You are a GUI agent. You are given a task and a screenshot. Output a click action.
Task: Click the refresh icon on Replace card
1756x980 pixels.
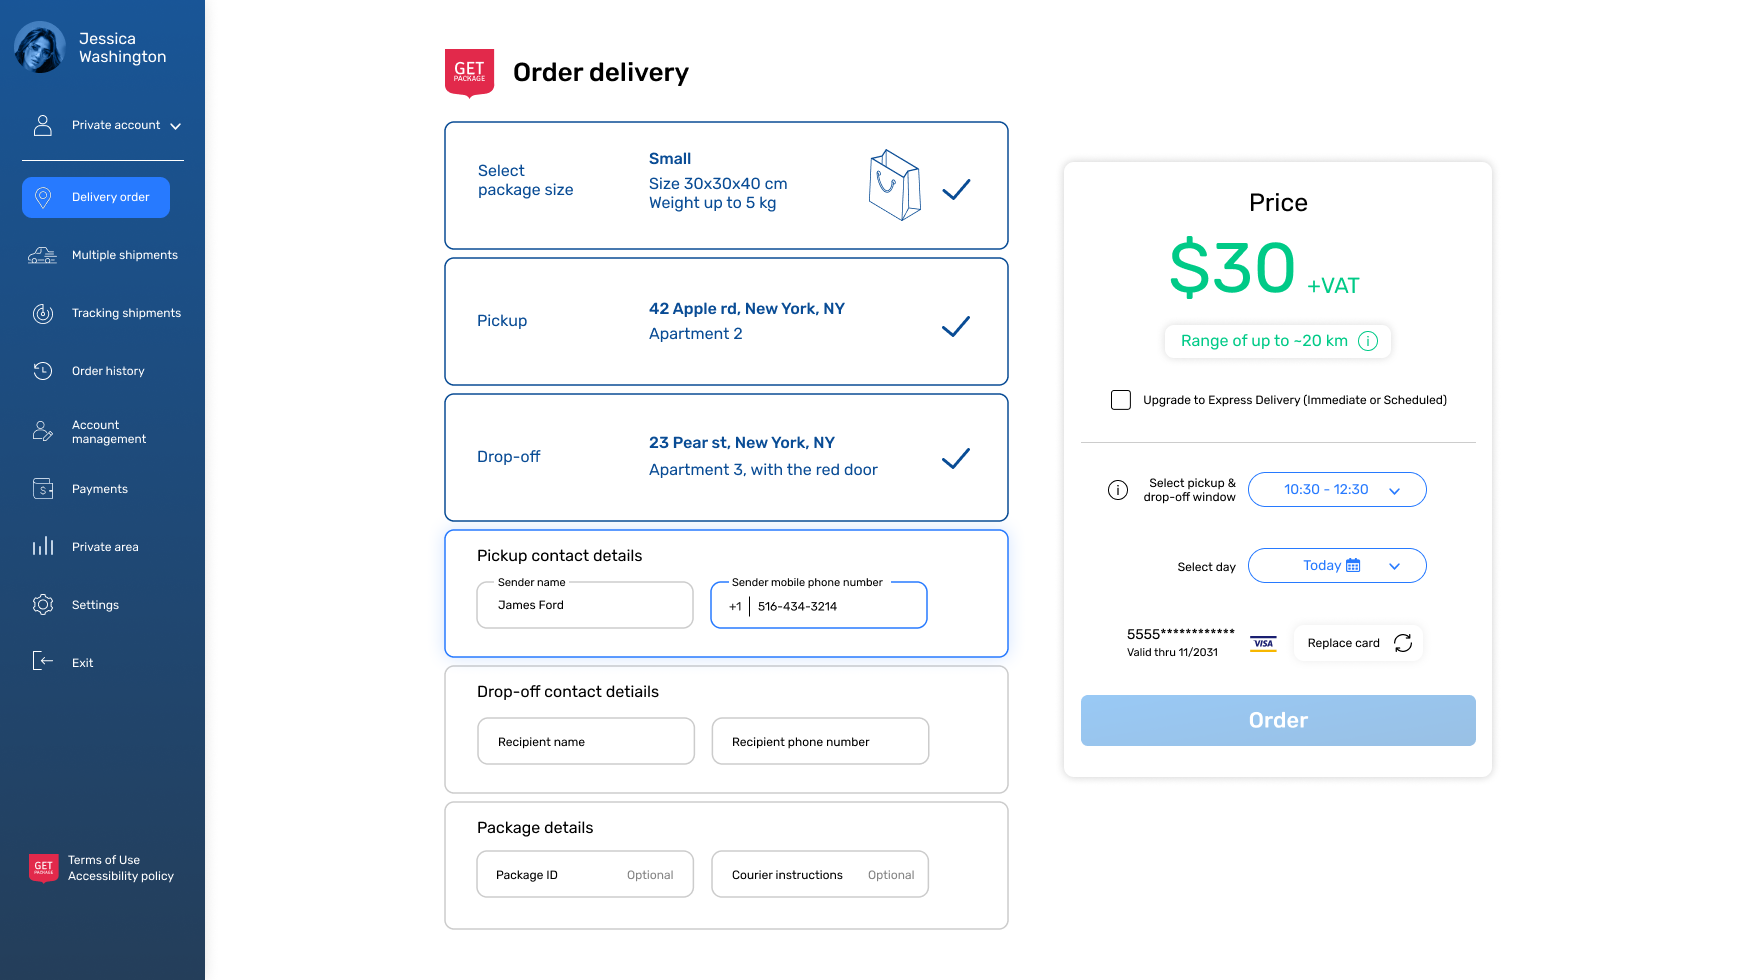(1403, 643)
